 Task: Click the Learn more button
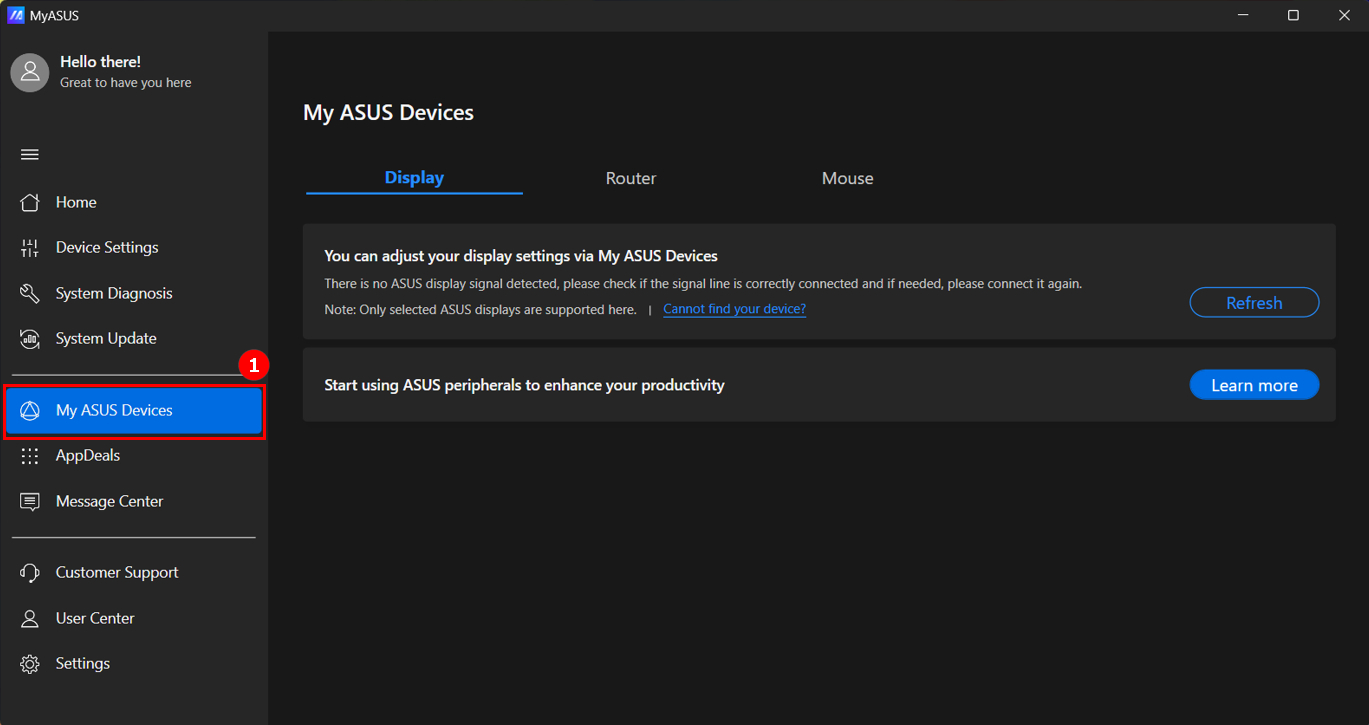click(x=1254, y=385)
